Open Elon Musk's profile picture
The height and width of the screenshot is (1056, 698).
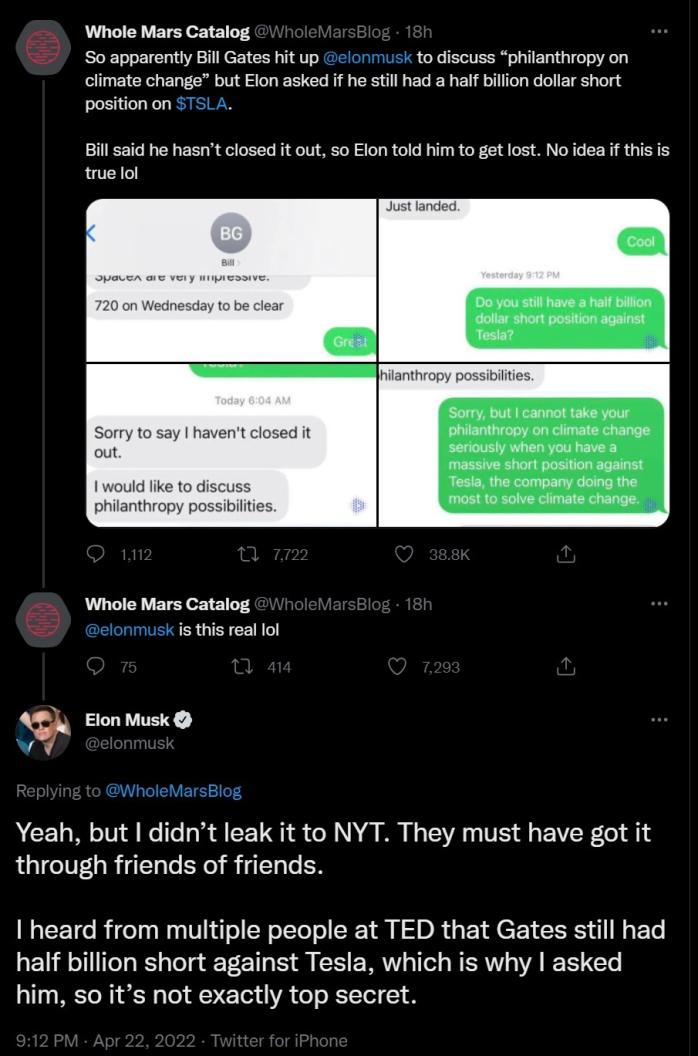click(44, 732)
